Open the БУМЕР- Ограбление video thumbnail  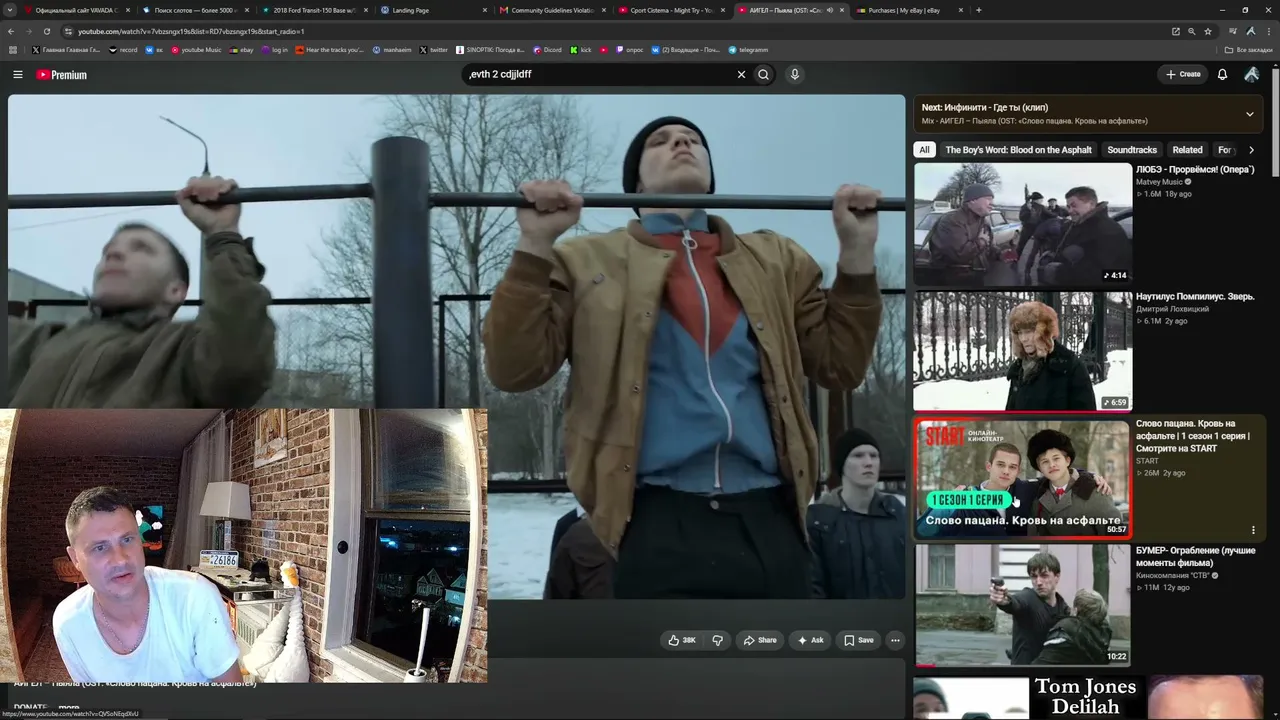tap(1023, 605)
